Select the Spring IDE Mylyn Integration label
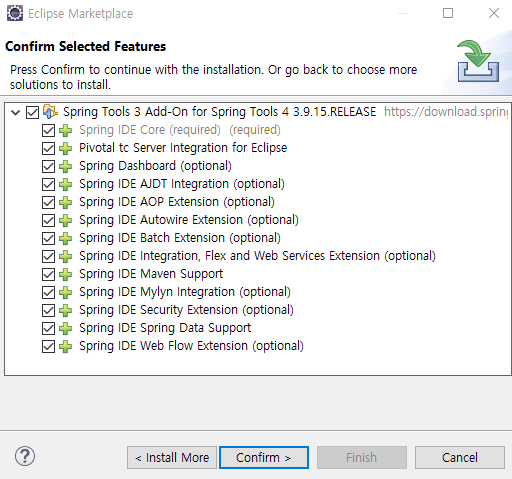Image resolution: width=512 pixels, height=479 pixels. 185,292
